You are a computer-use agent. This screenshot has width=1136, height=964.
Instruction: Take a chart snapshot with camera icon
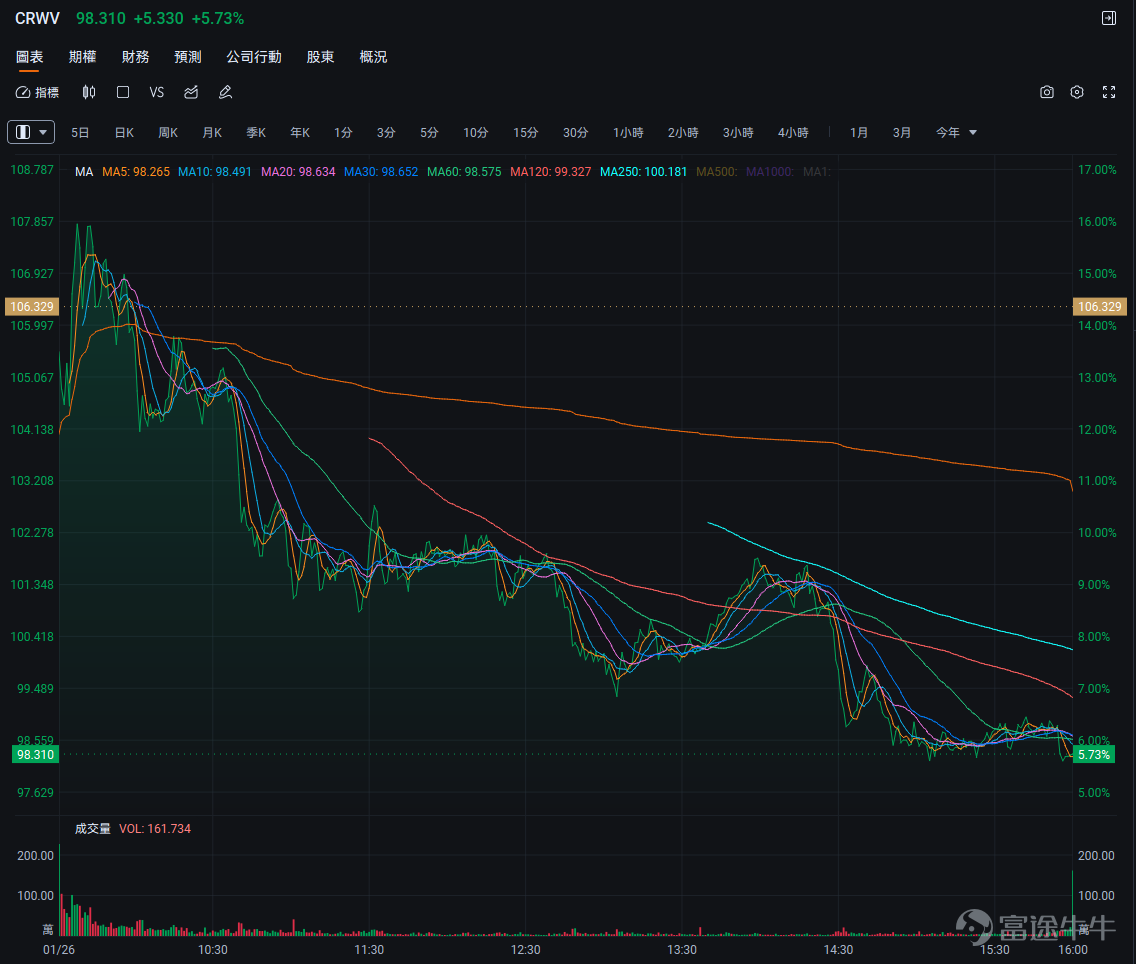[1046, 92]
